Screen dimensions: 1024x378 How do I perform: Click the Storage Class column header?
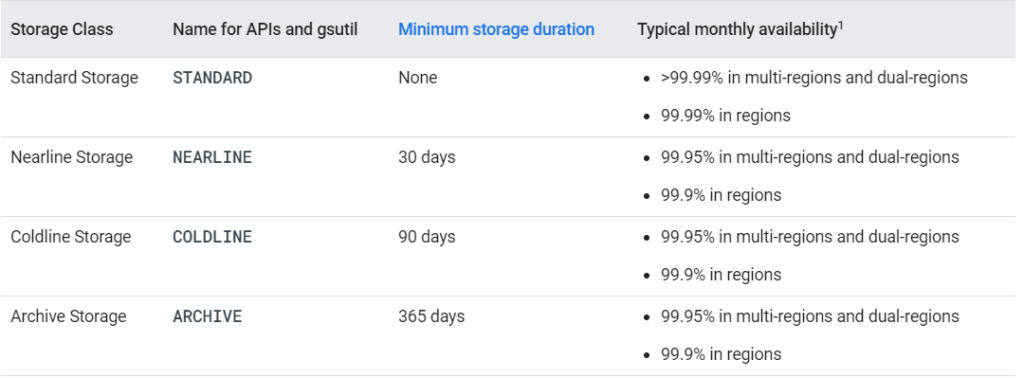(62, 29)
